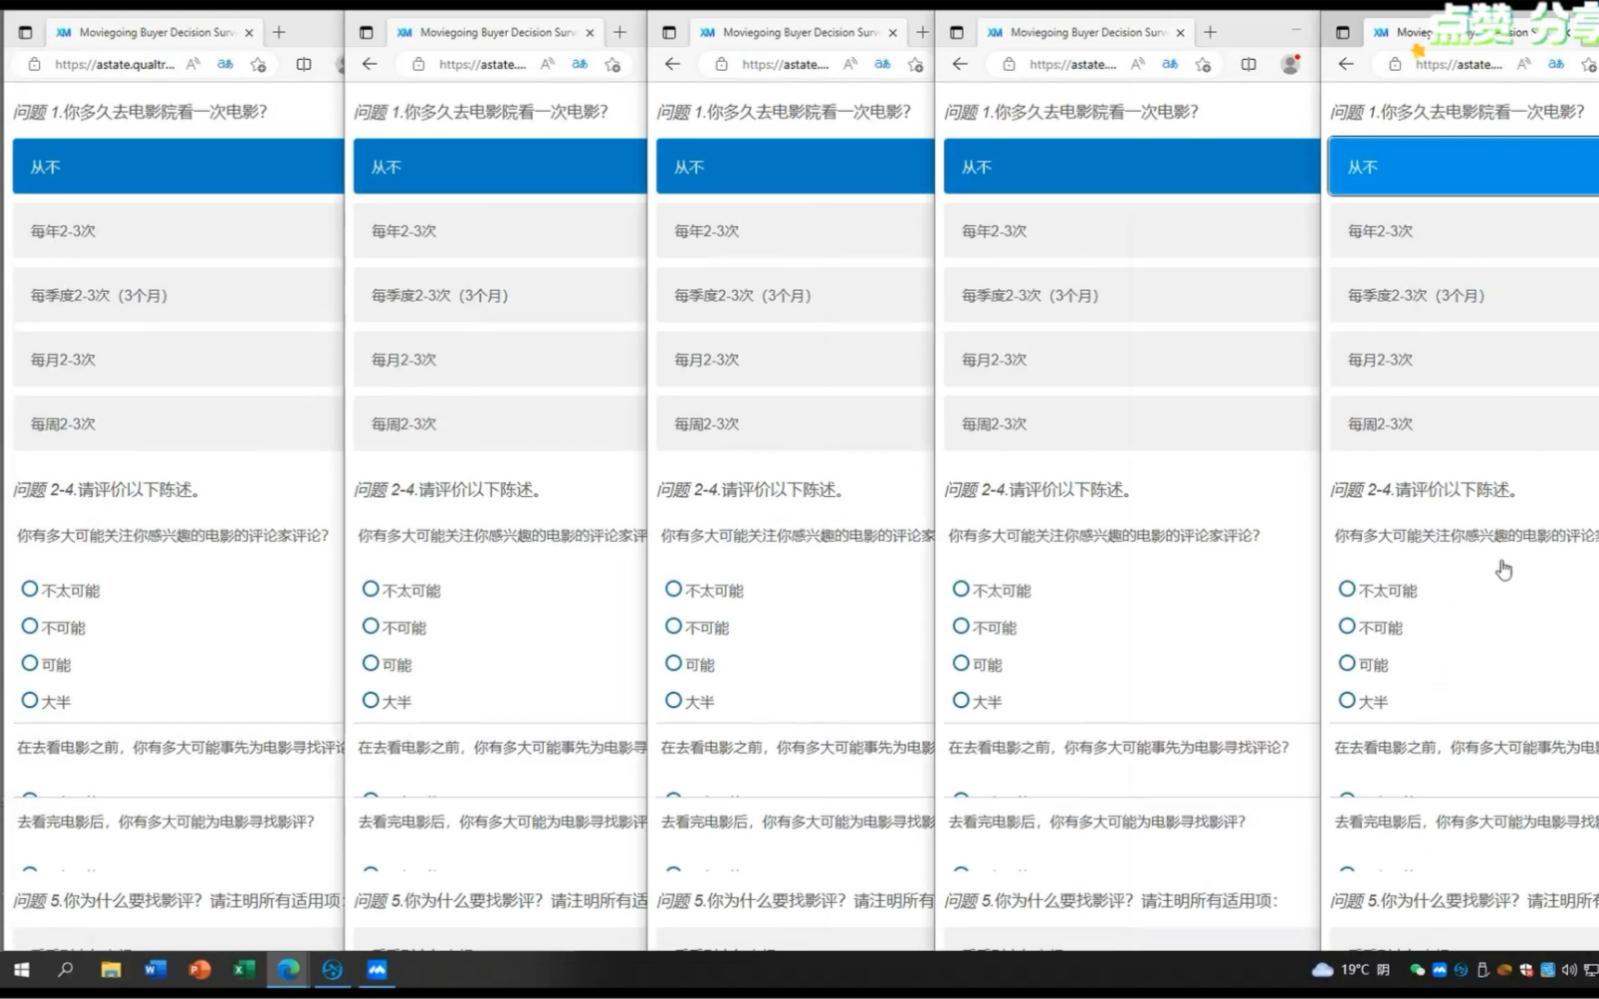The width and height of the screenshot is (1599, 999).
Task: Switch to Moviegoing survey tab in third window
Action: 800,32
